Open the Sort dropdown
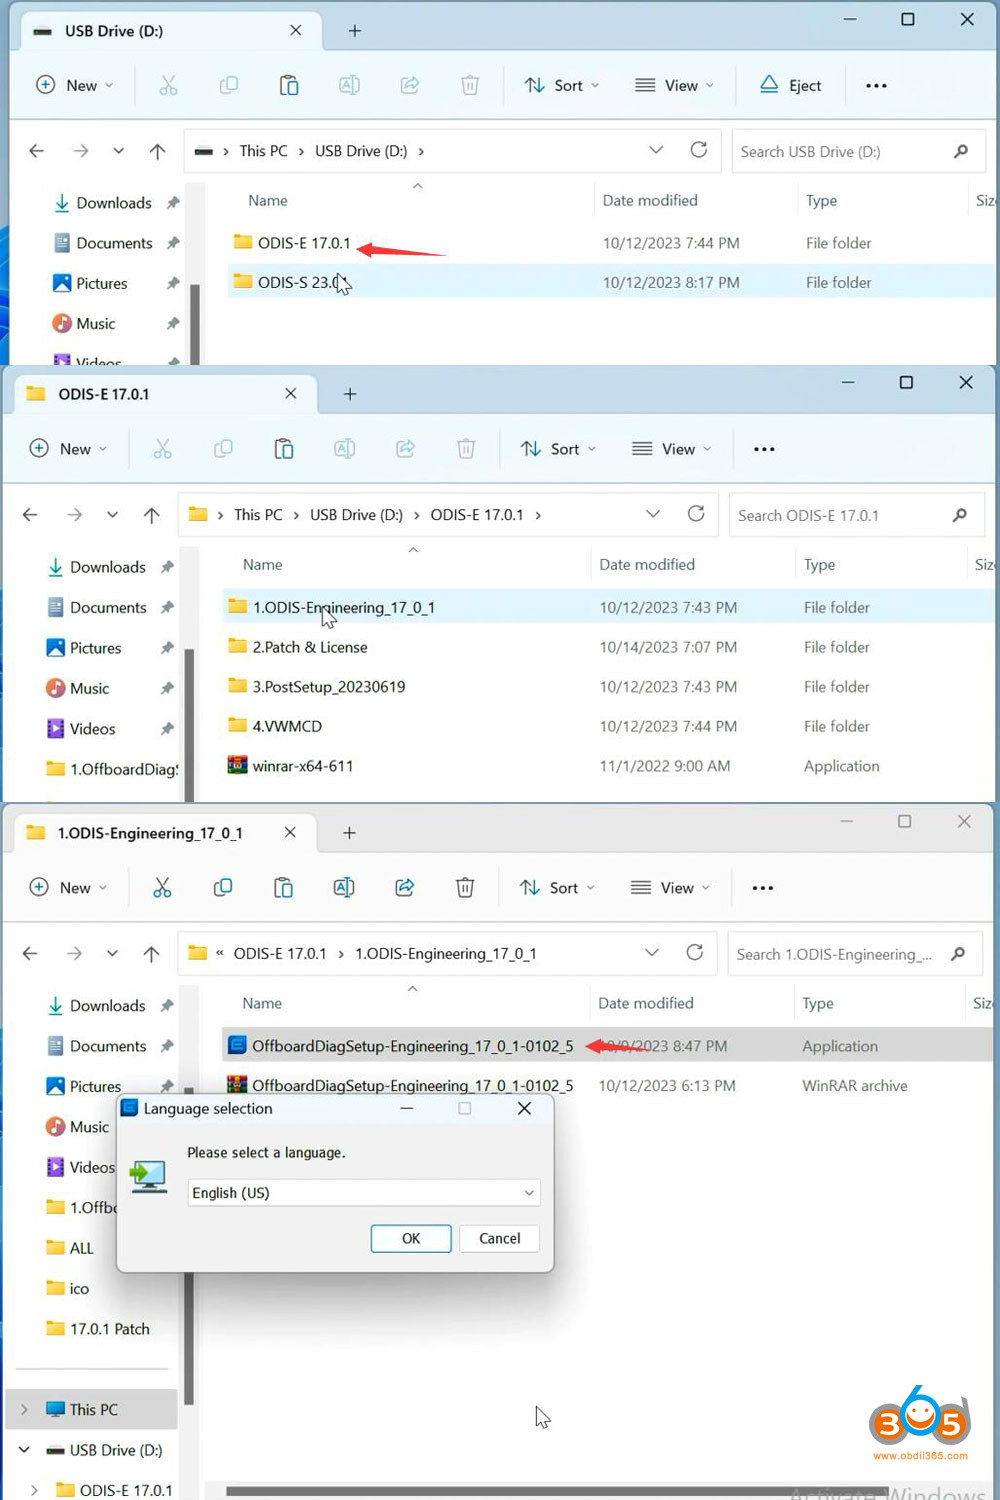The width and height of the screenshot is (1000, 1500). click(x=560, y=85)
